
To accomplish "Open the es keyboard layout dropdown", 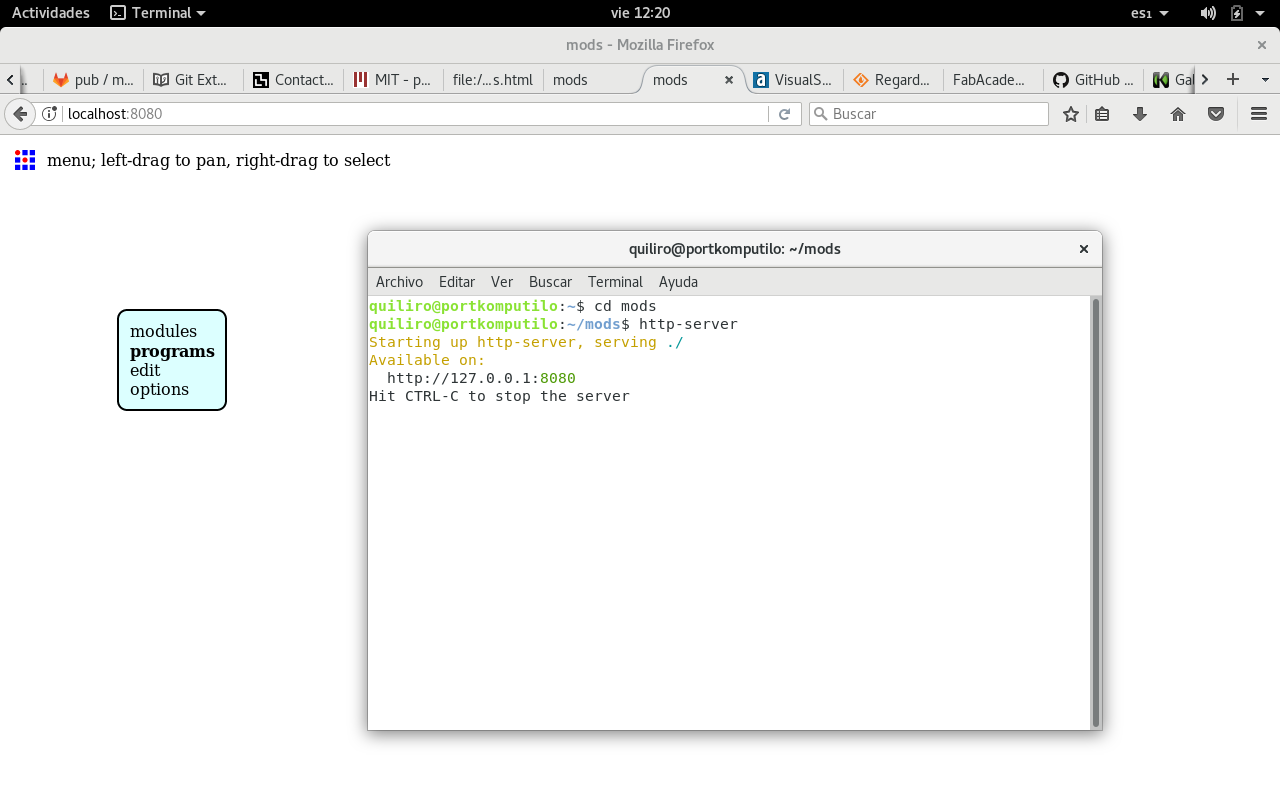I will pyautogui.click(x=1150, y=13).
